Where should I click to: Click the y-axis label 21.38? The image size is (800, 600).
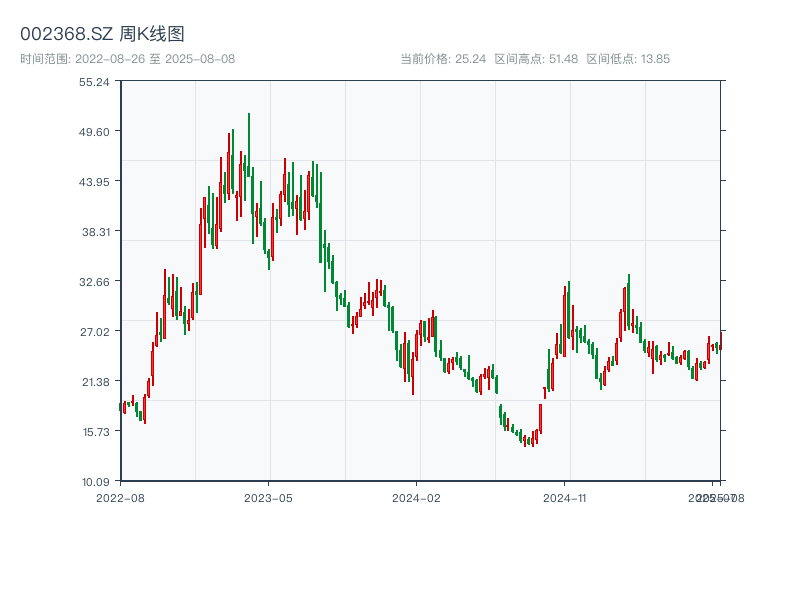[96, 382]
